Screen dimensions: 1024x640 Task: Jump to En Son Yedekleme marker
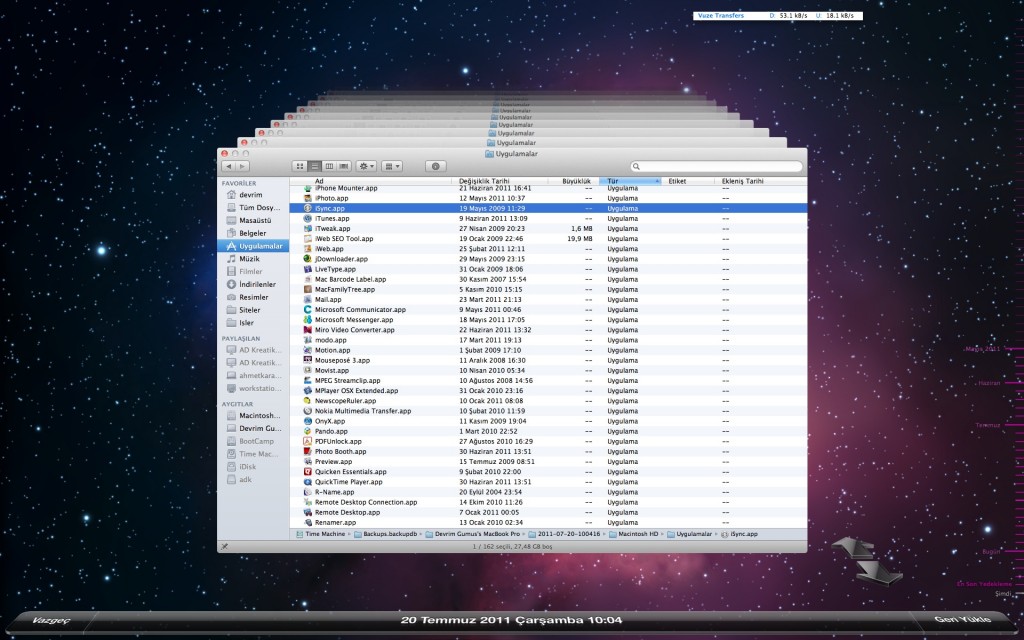(x=984, y=584)
